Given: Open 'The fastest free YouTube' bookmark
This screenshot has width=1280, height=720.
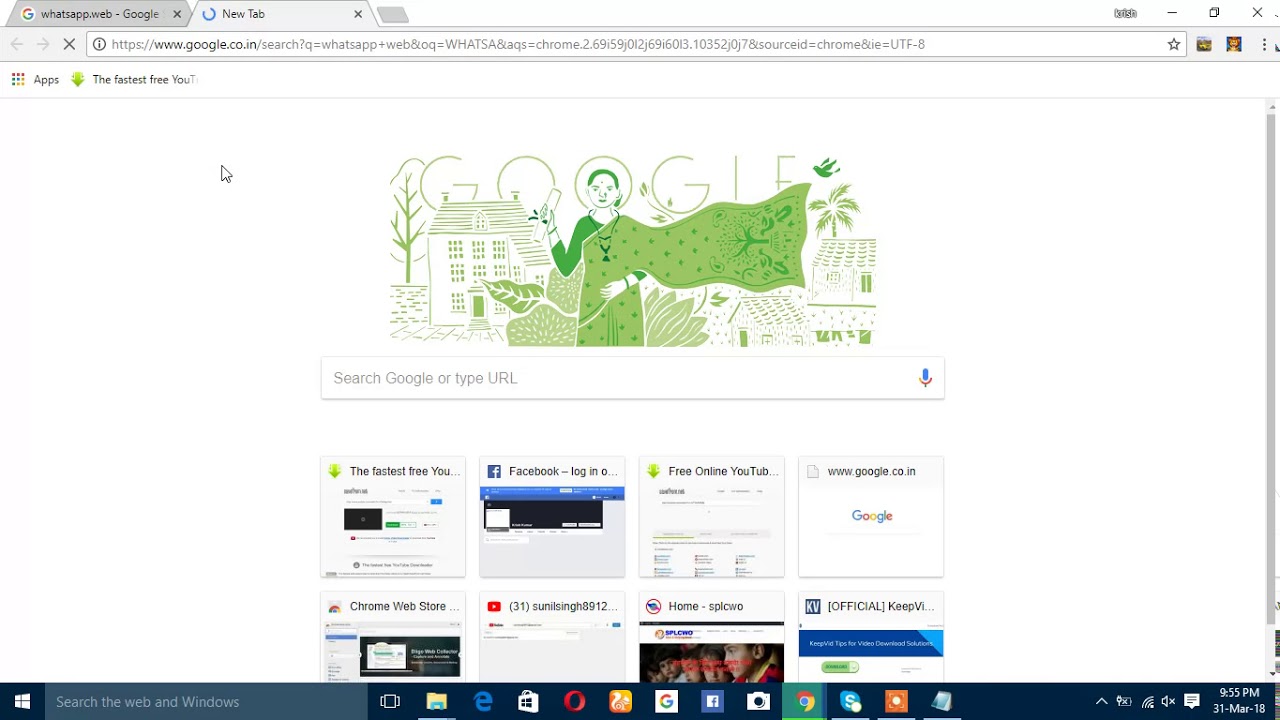Looking at the screenshot, I should tap(134, 79).
